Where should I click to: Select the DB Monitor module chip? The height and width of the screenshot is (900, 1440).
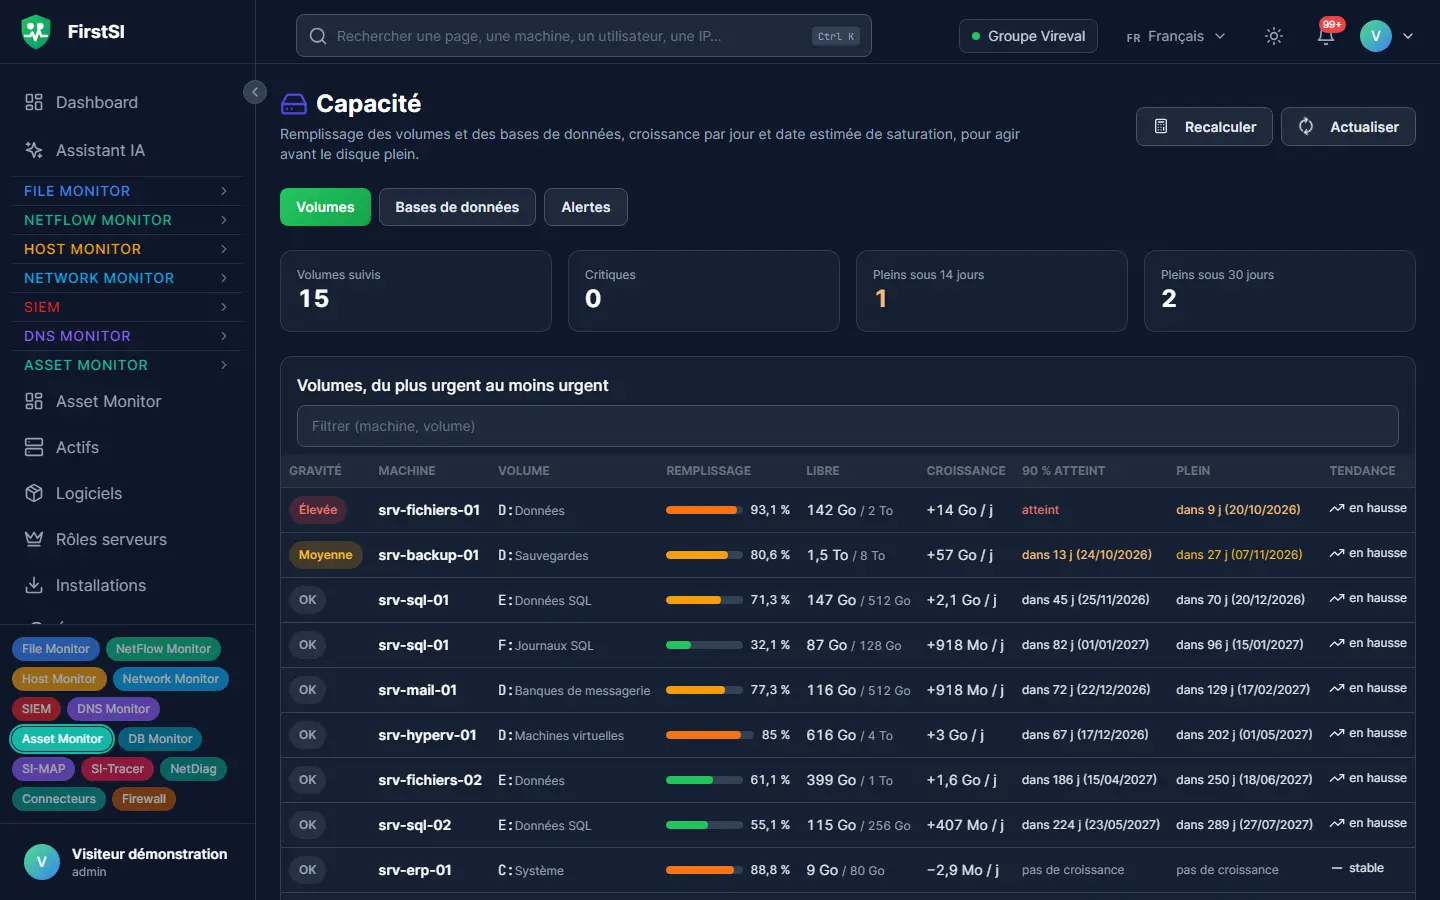click(x=160, y=739)
